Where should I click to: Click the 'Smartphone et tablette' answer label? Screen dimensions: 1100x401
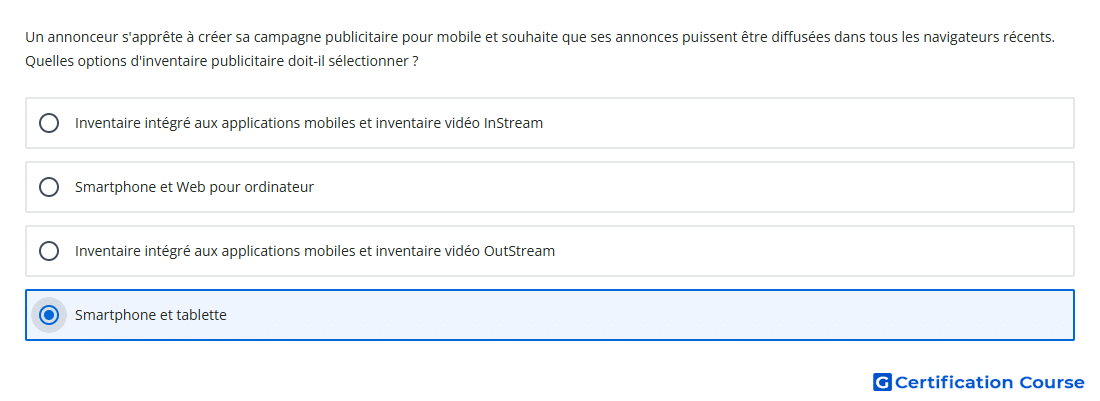click(151, 315)
